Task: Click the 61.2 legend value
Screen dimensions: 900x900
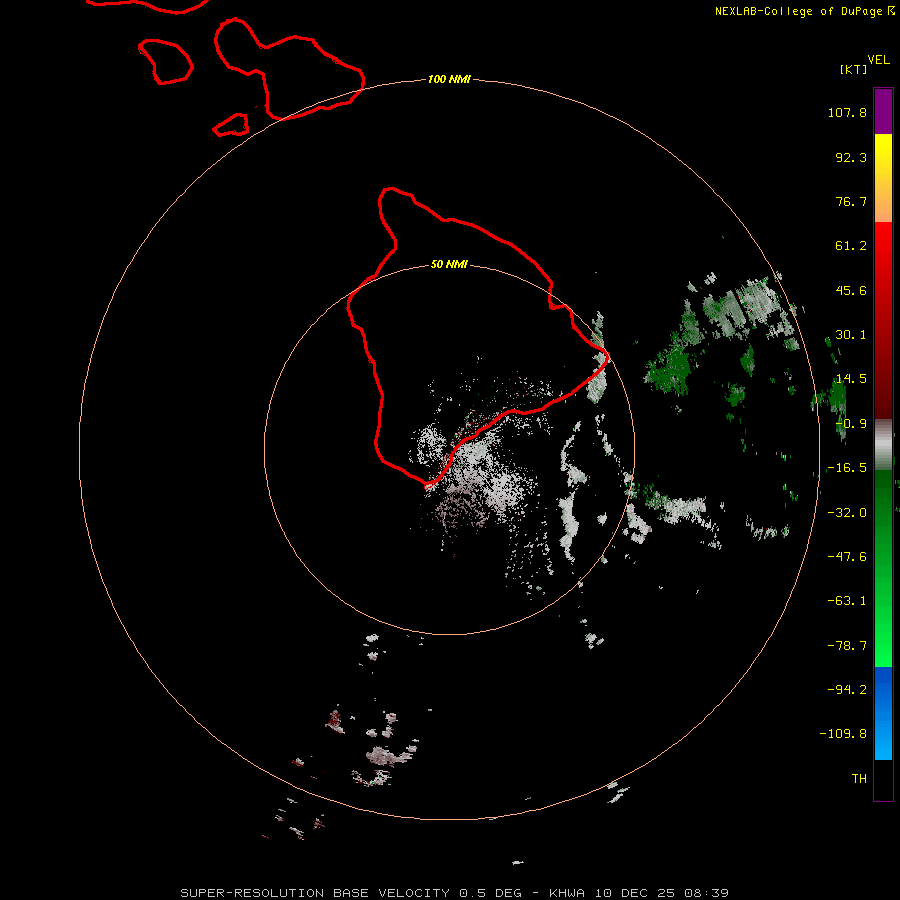Action: point(851,246)
